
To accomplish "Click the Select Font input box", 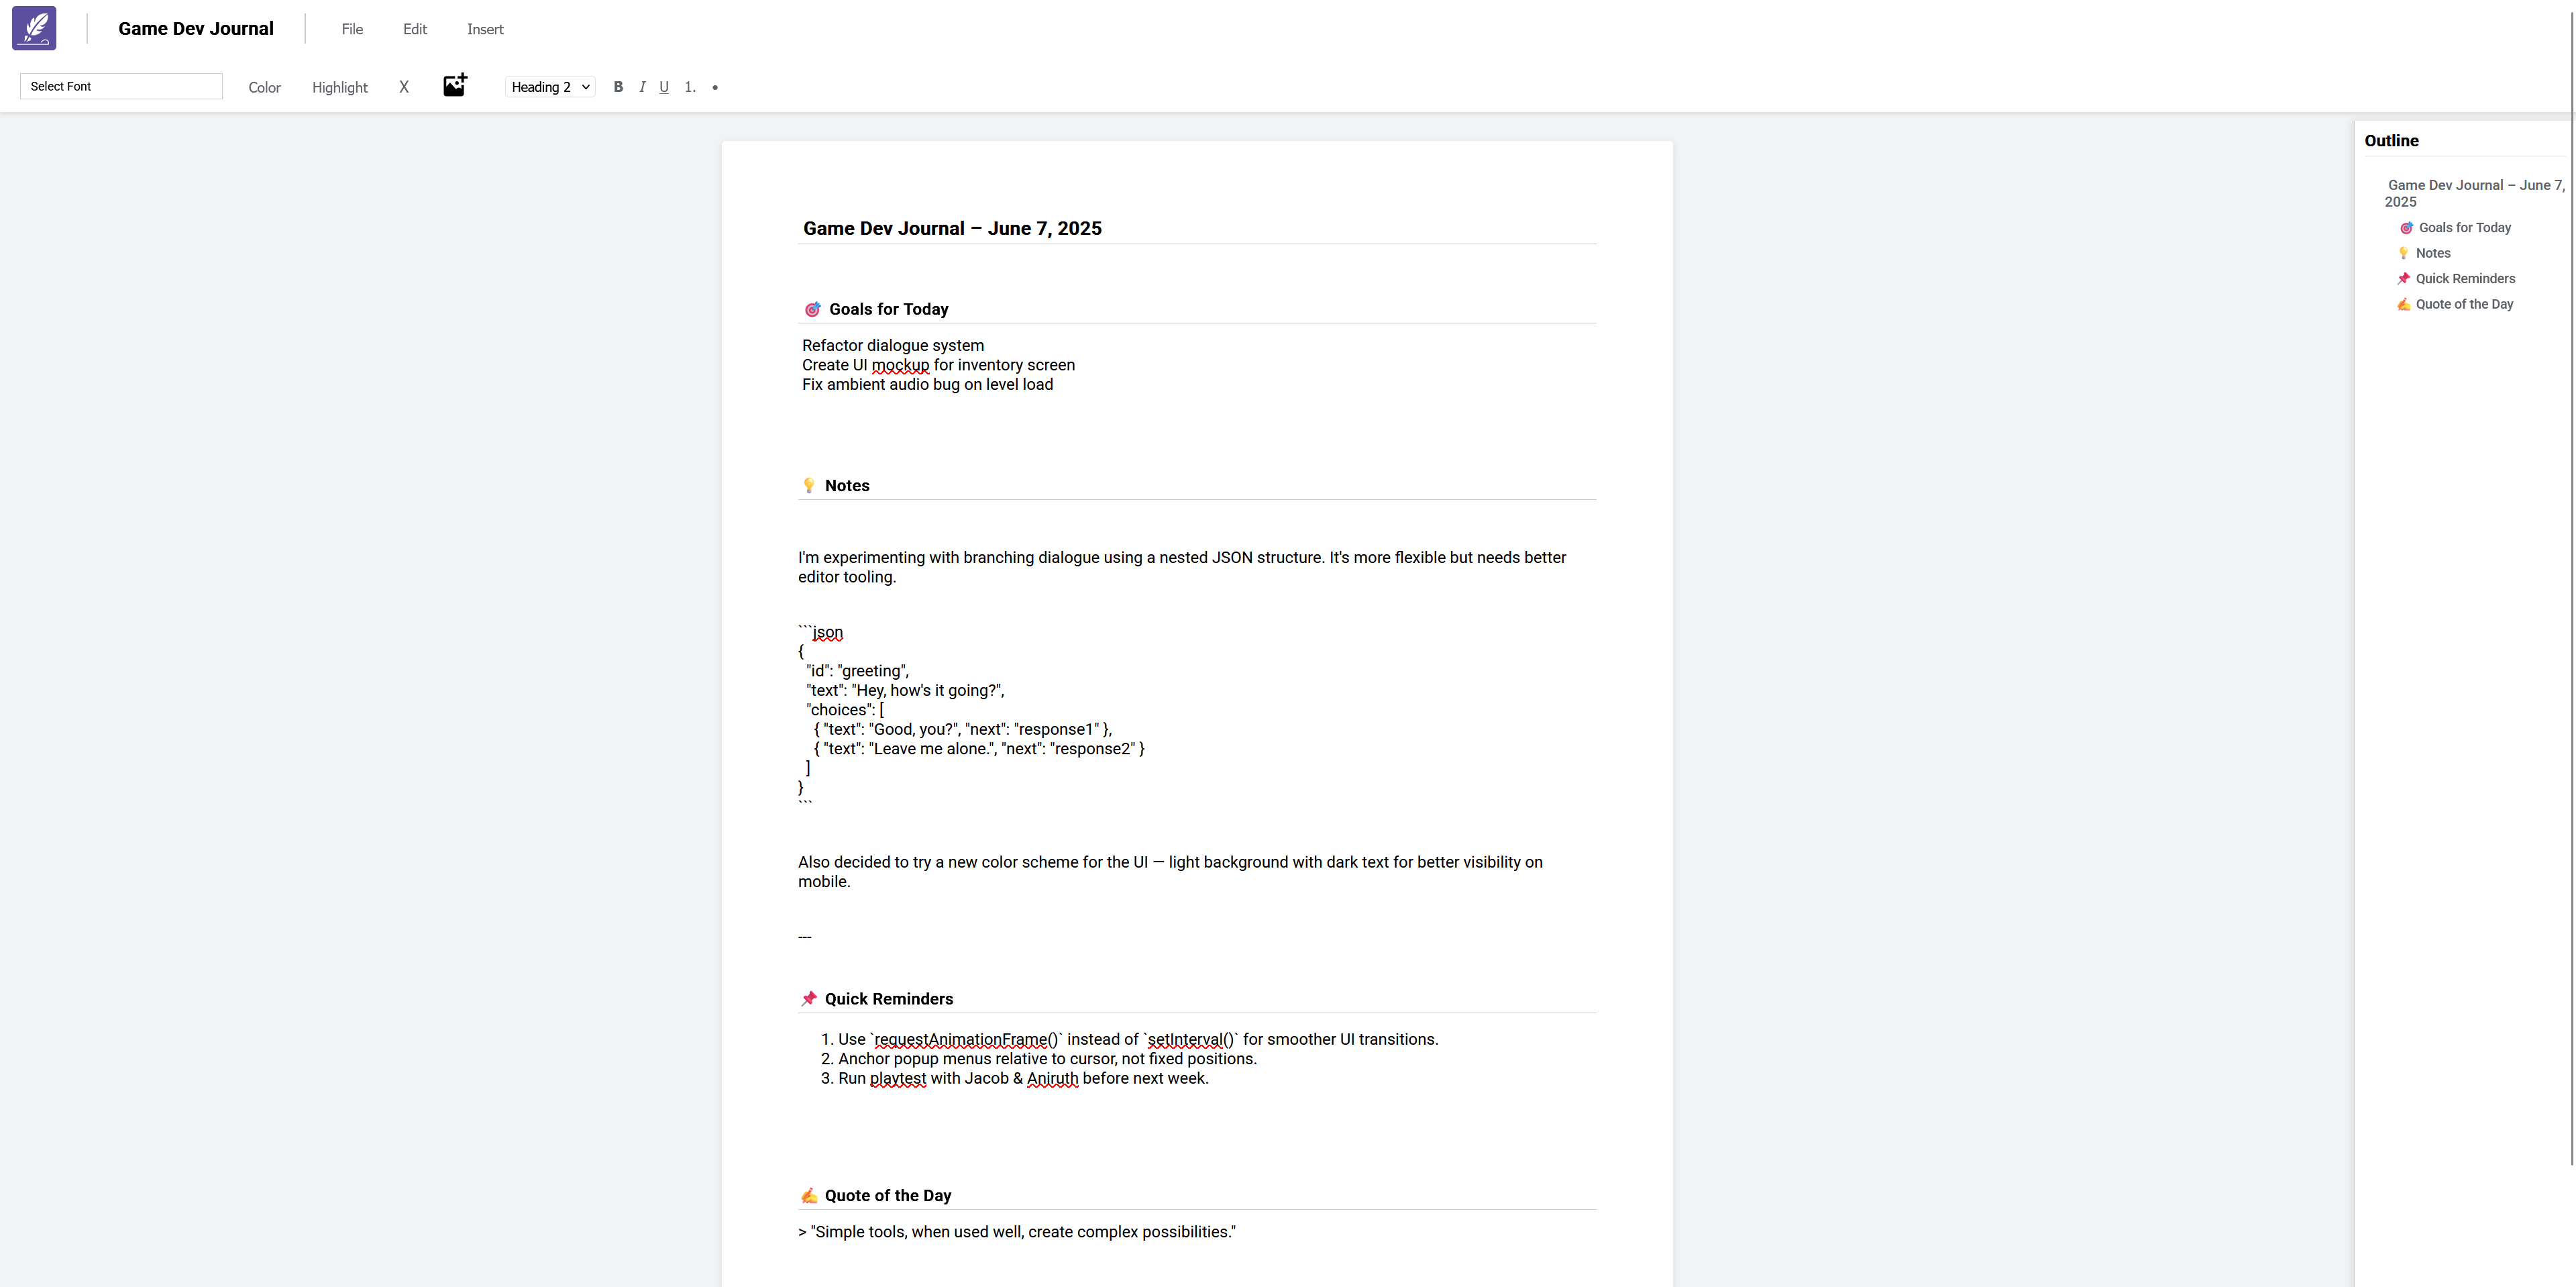I will 121,86.
